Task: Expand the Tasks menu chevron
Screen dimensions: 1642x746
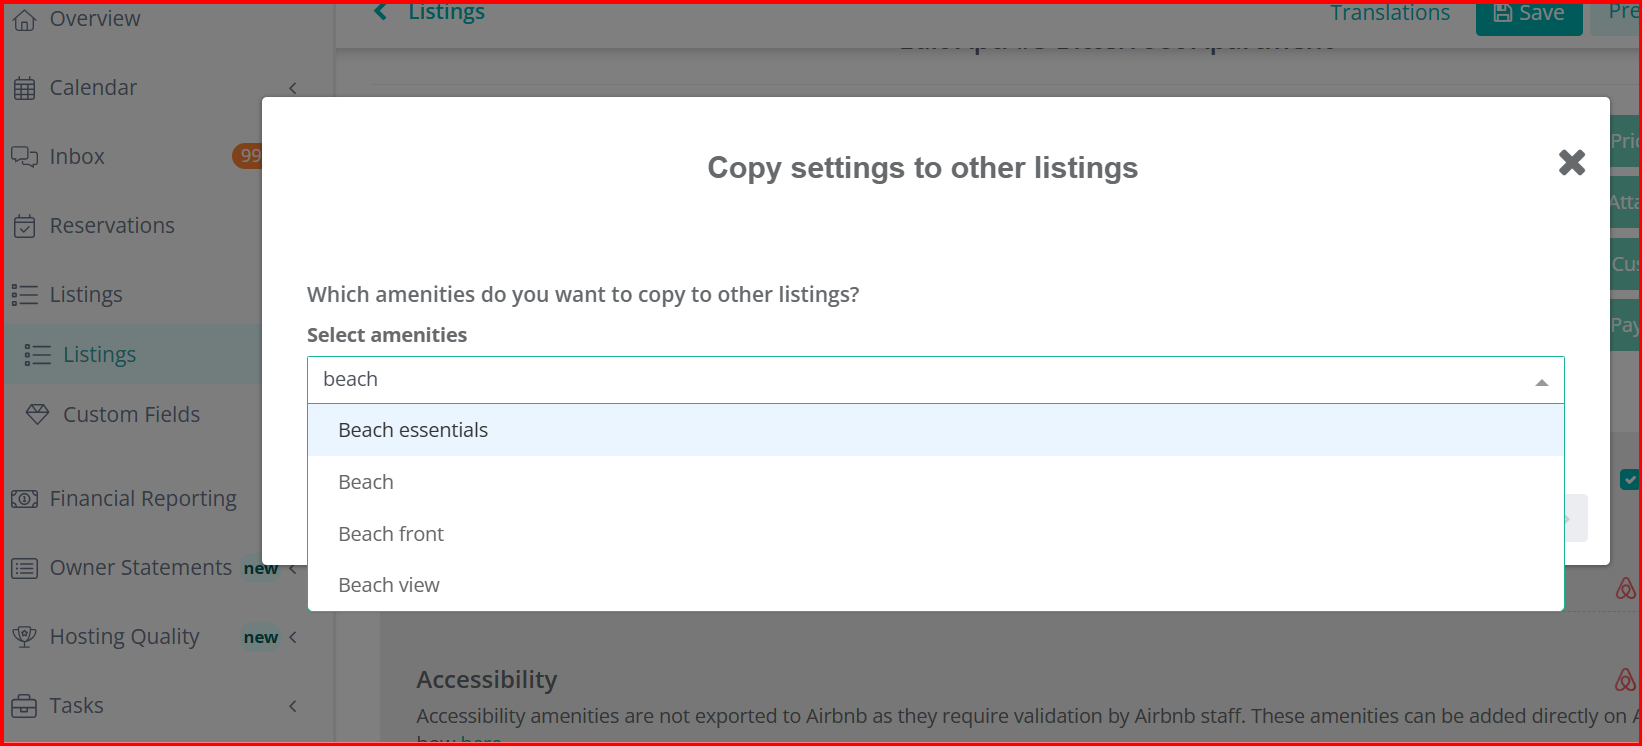Action: [293, 706]
